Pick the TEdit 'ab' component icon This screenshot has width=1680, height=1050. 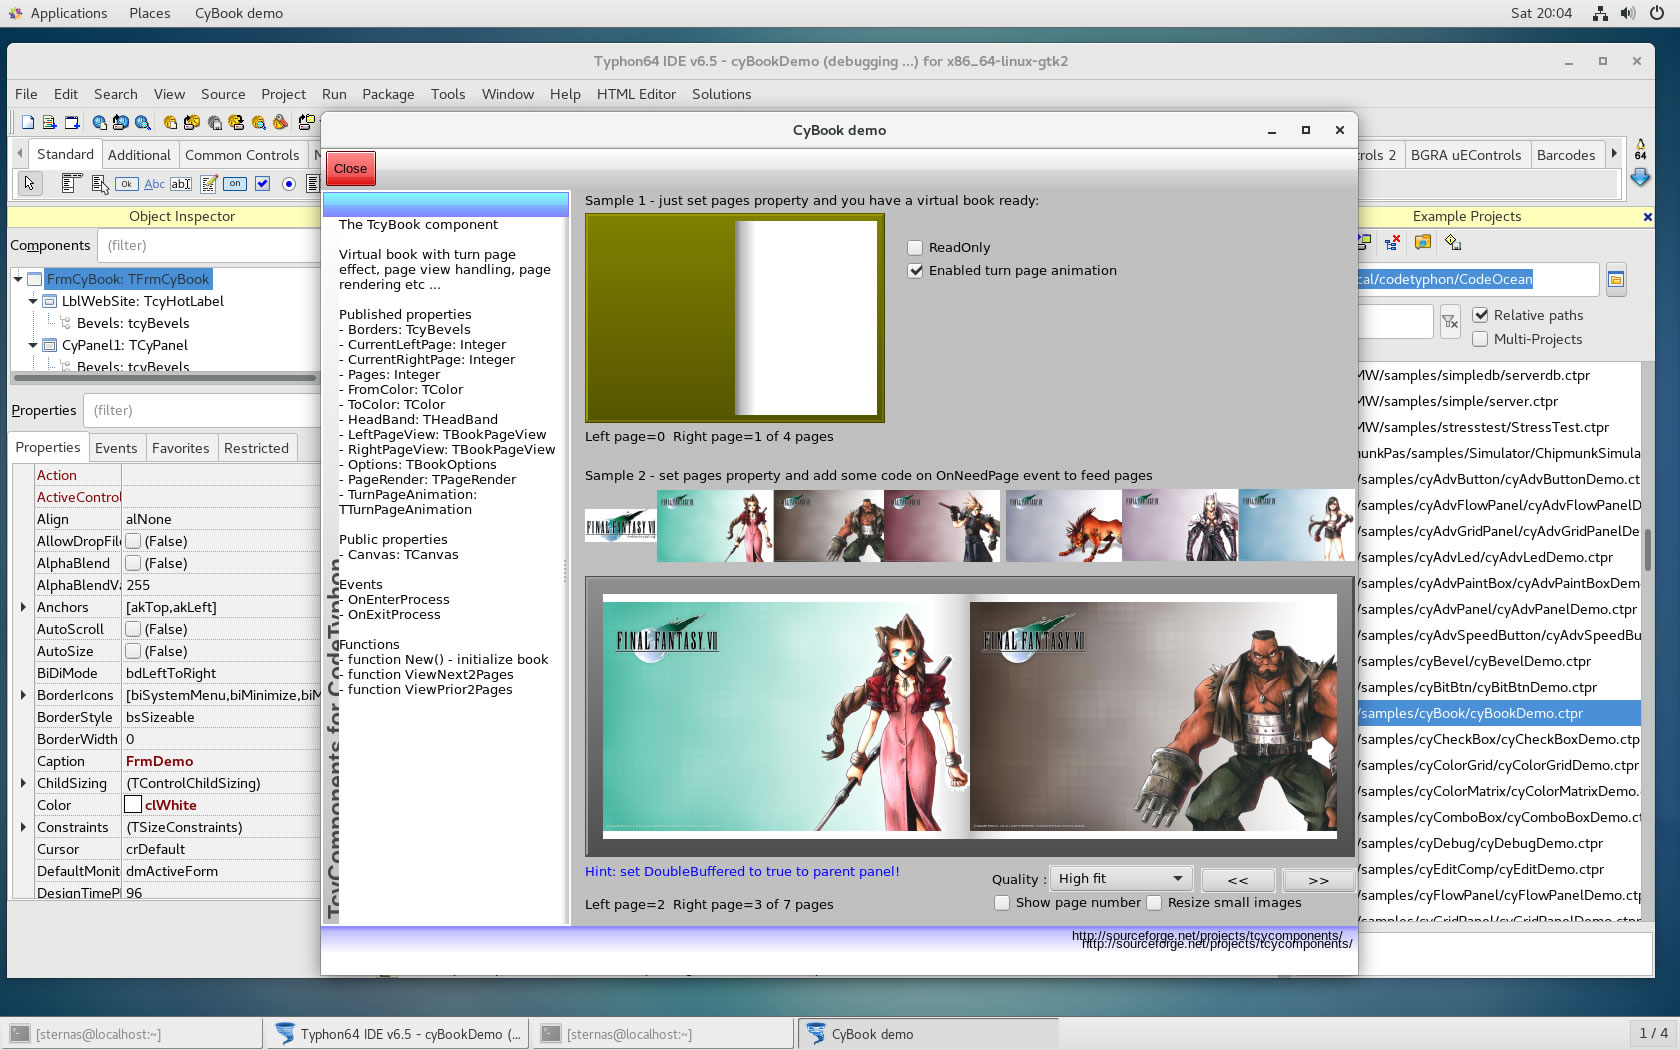[x=181, y=183]
